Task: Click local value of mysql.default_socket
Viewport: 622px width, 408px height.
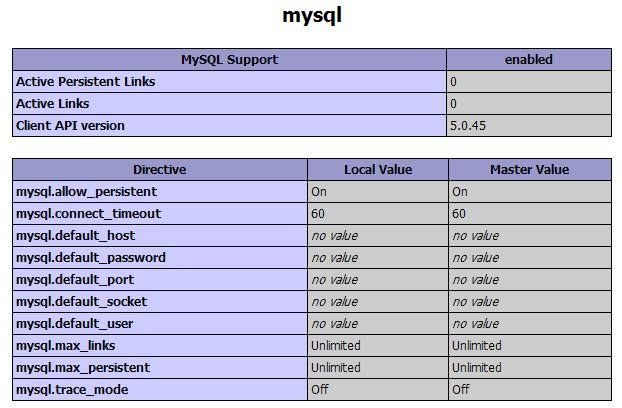Action: [x=335, y=302]
